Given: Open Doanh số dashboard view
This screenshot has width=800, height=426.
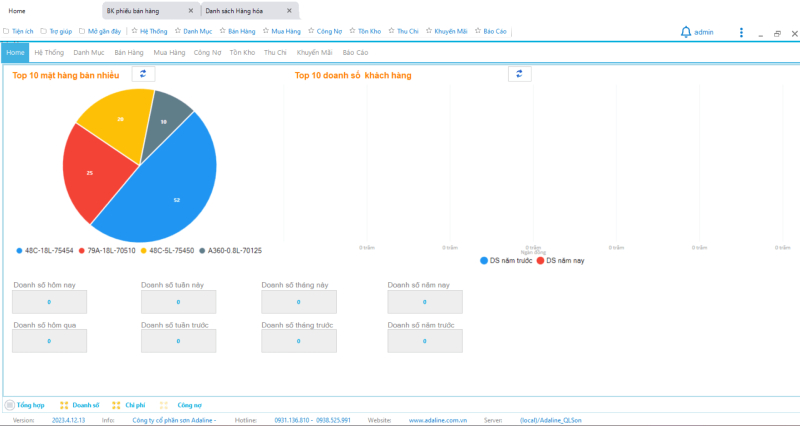Looking at the screenshot, I should click(x=80, y=405).
